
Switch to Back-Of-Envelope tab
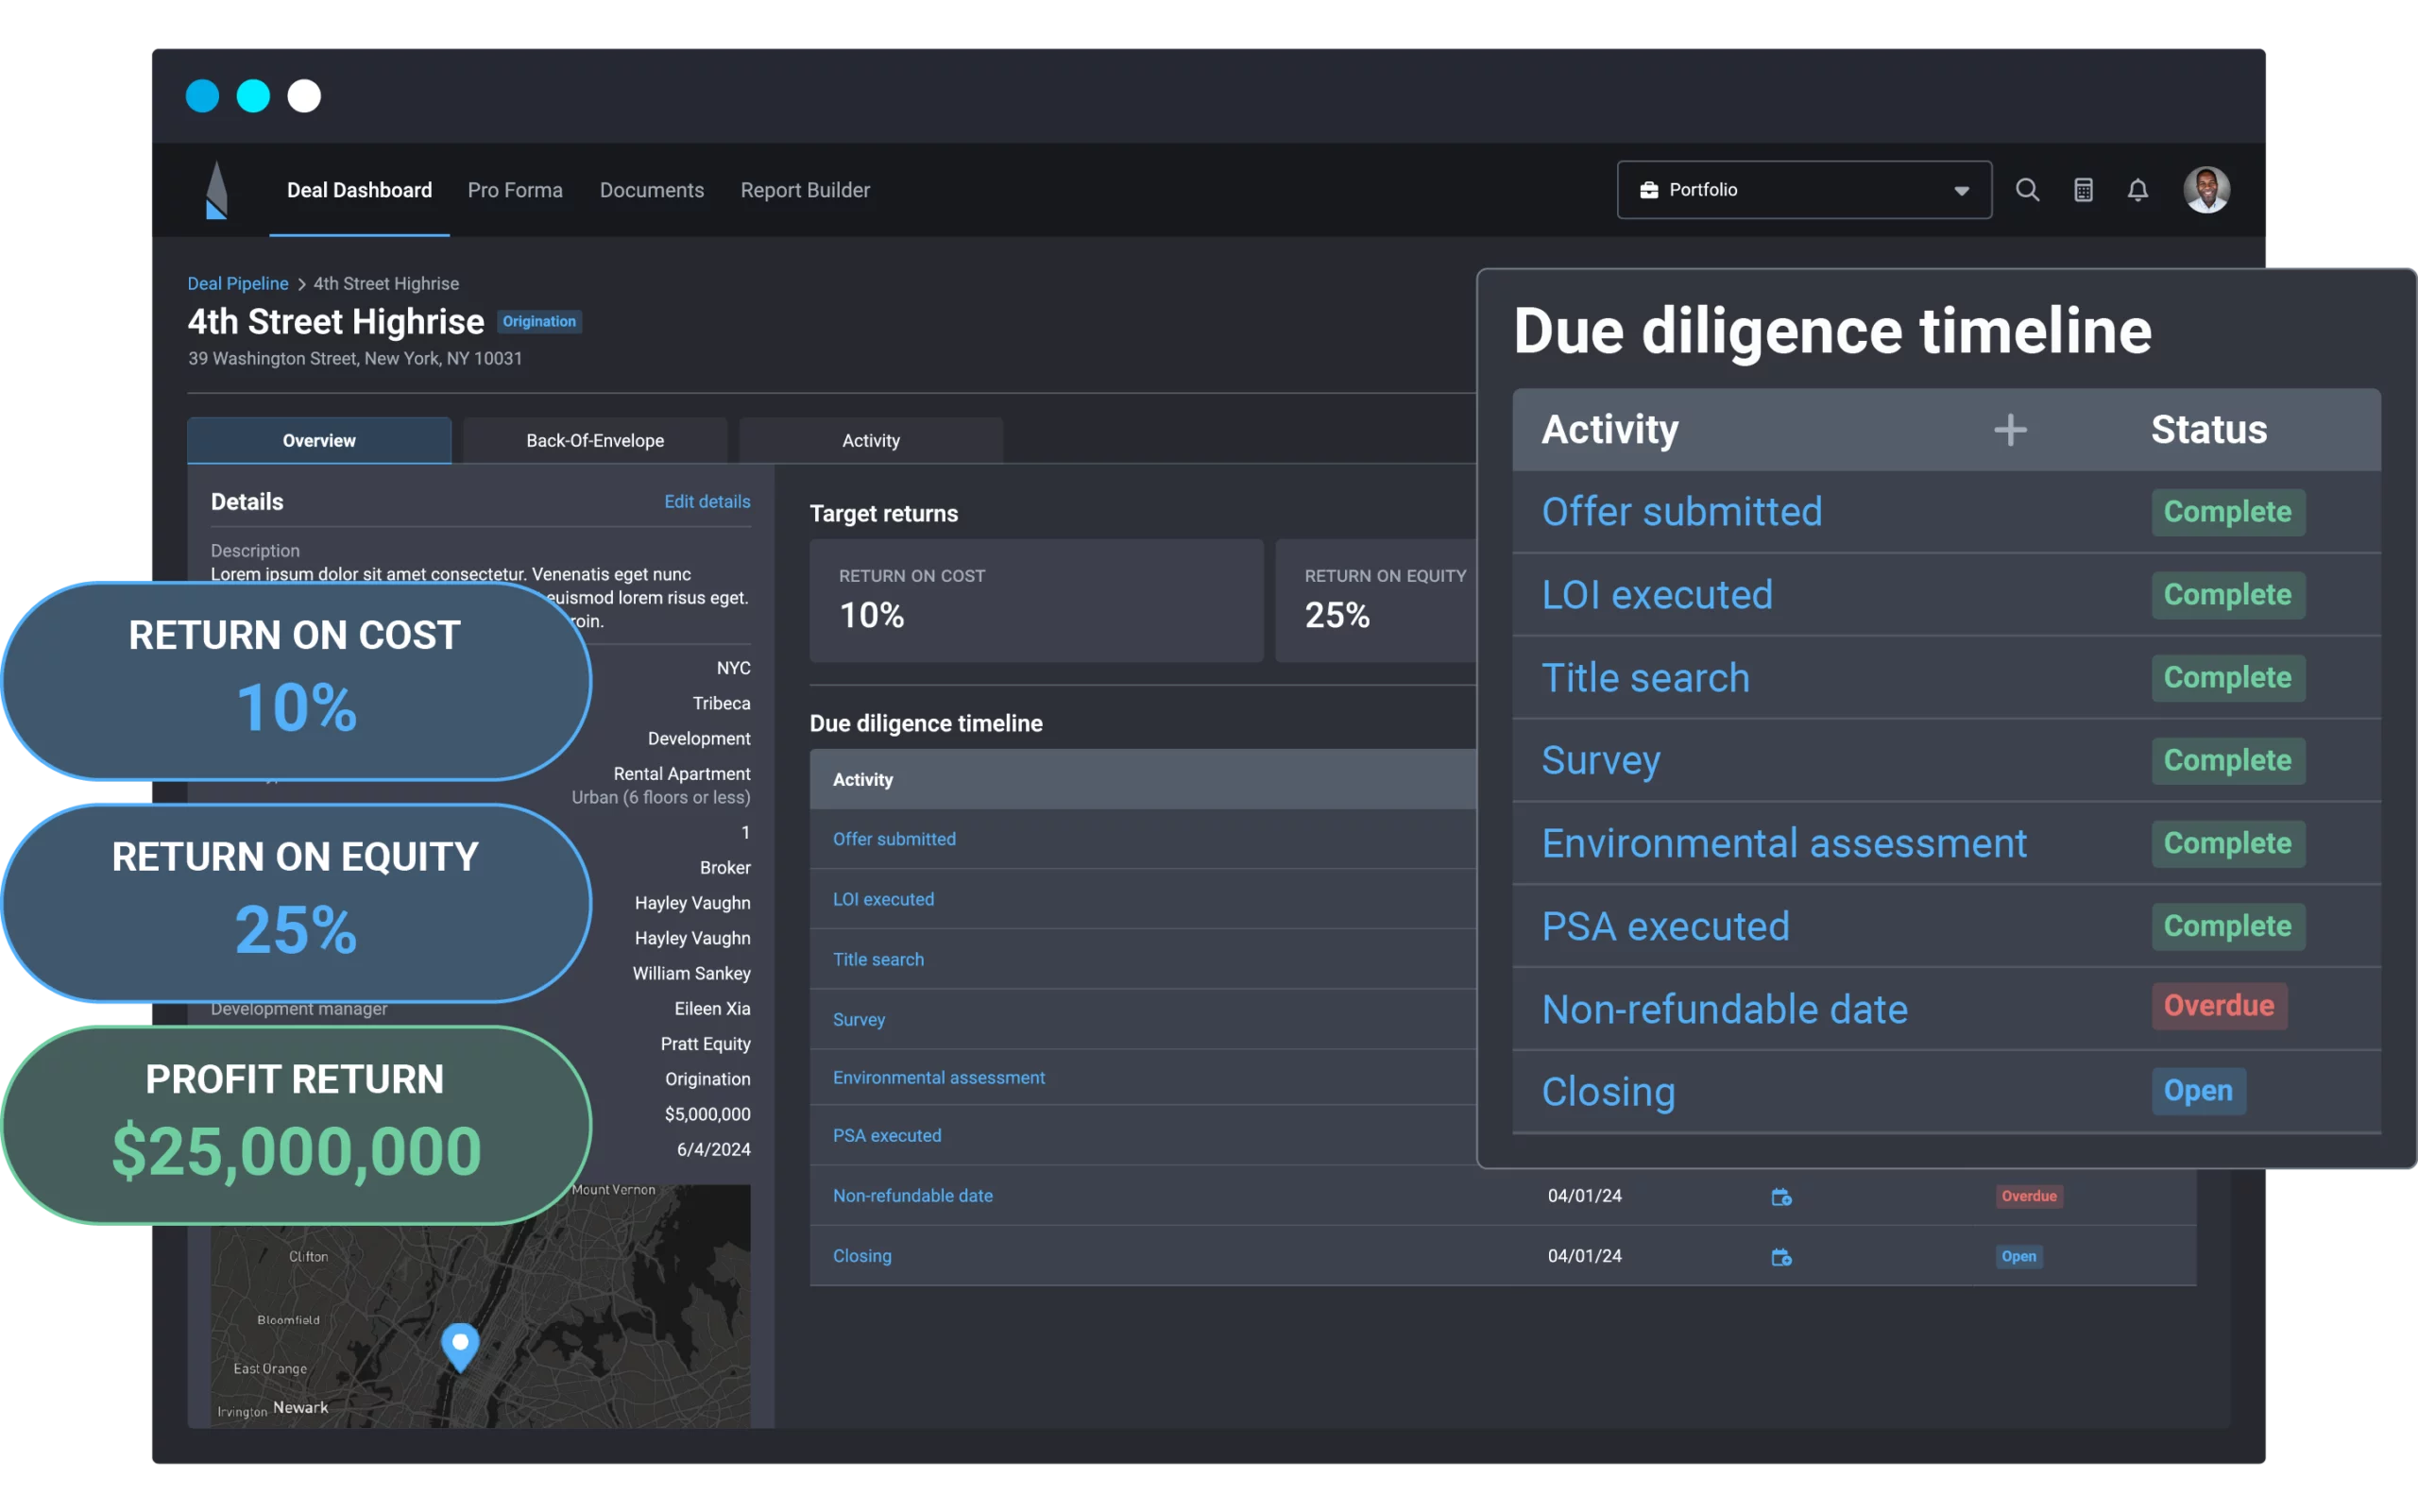tap(595, 441)
